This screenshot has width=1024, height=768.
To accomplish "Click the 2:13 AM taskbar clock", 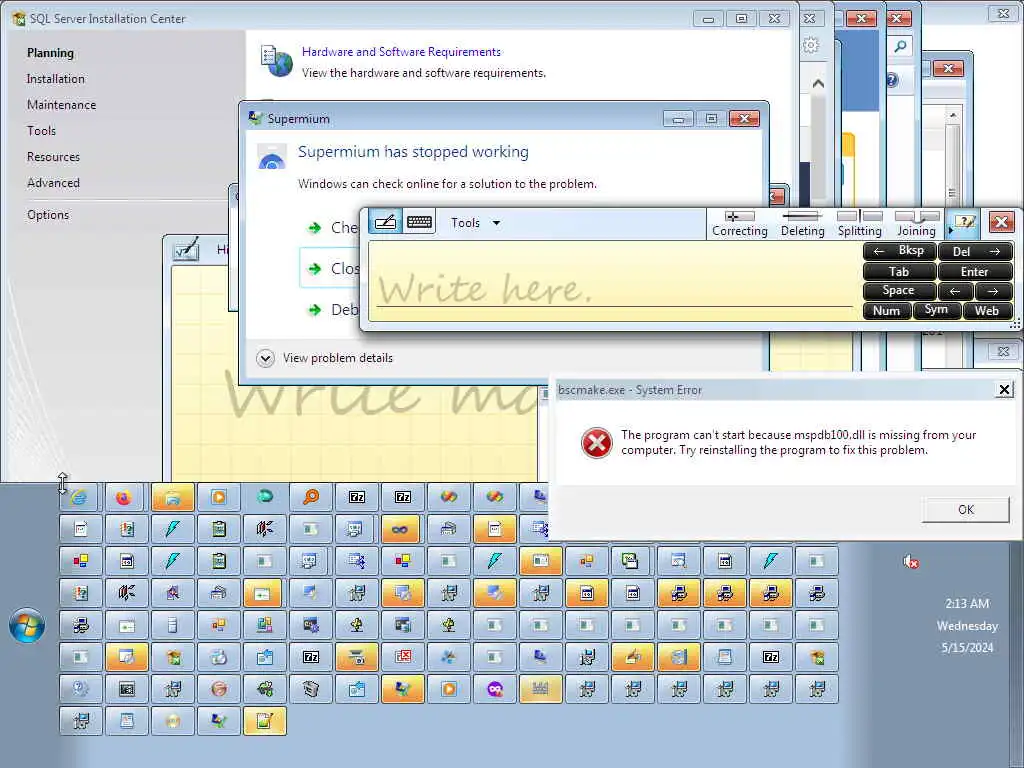I will [967, 603].
